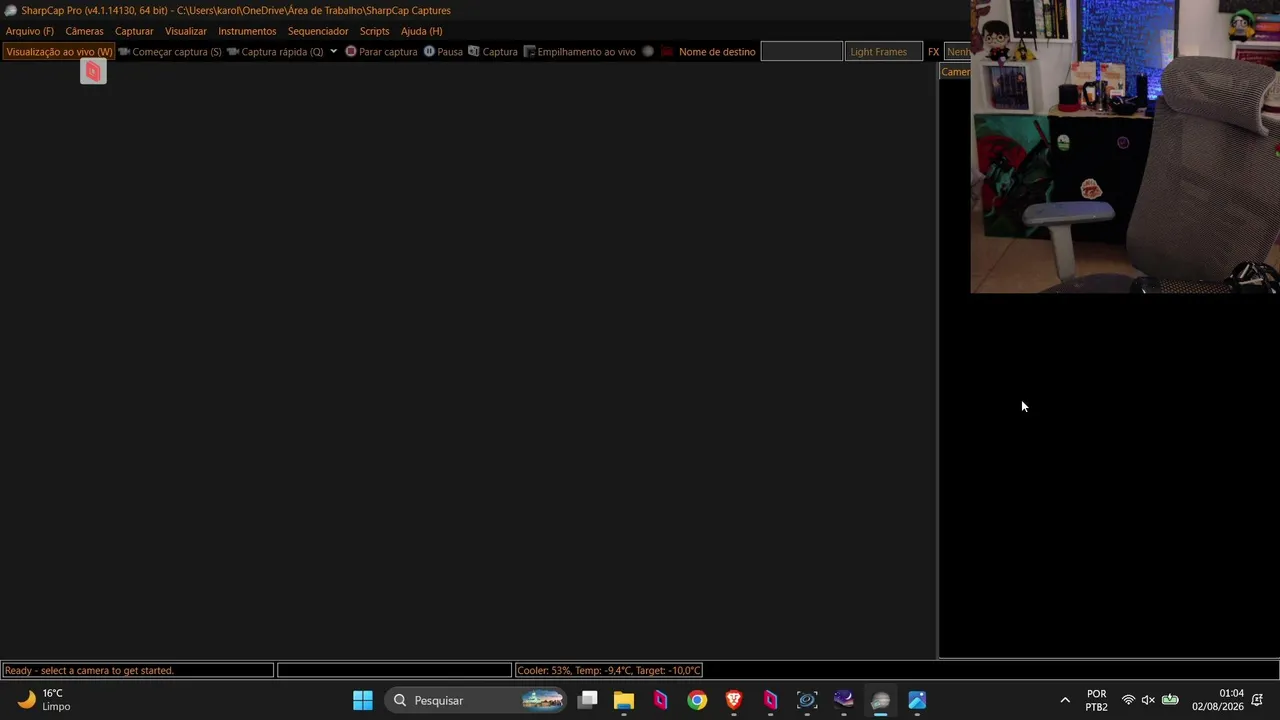Open the second pink app taskbar icon
Screen dimensions: 1280x720
tap(770, 700)
